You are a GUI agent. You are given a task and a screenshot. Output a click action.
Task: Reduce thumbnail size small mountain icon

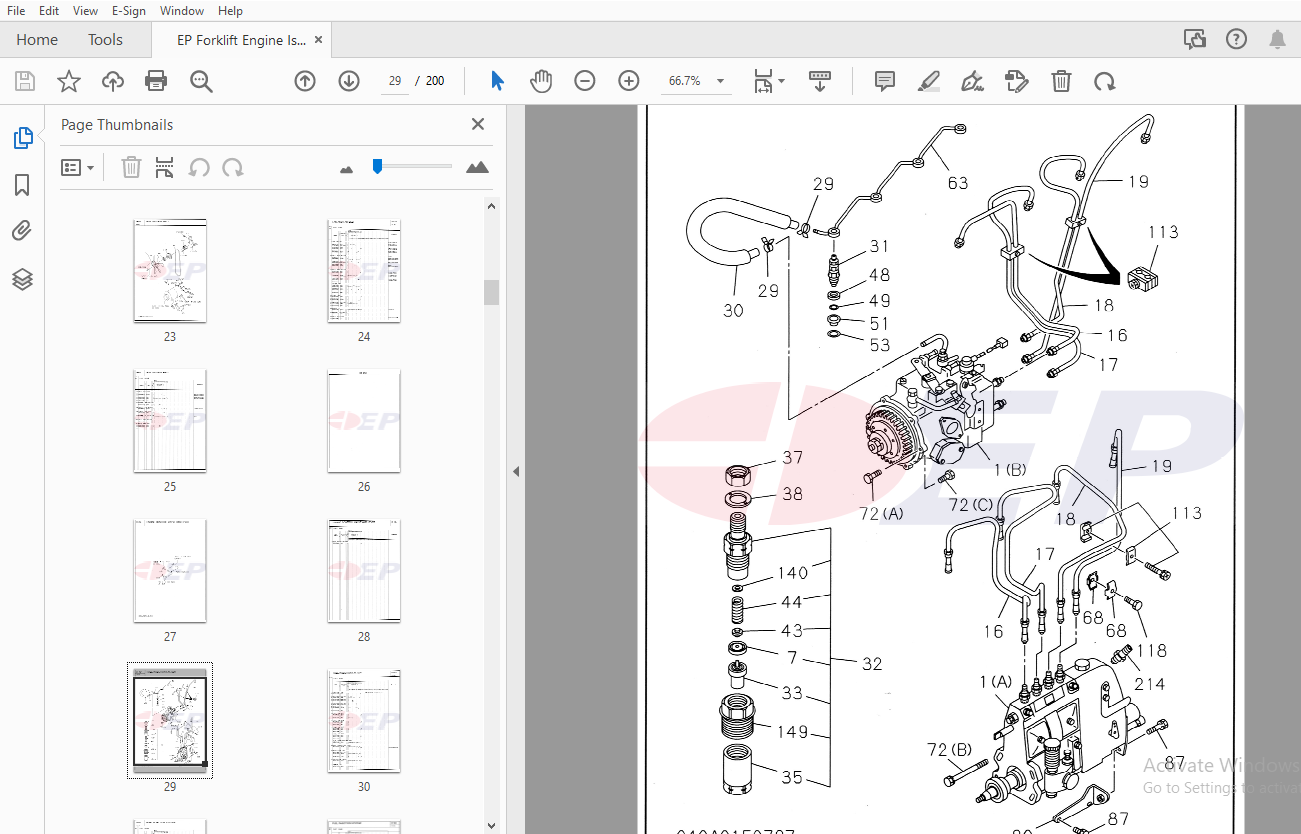347,169
